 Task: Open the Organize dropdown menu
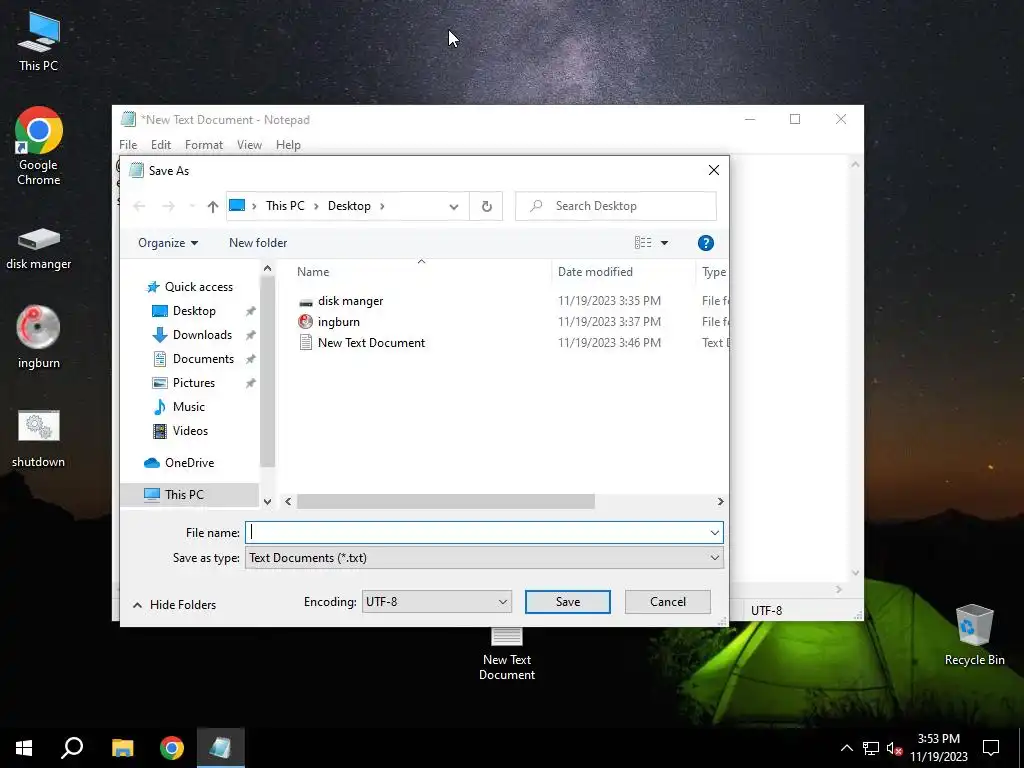[x=168, y=243]
